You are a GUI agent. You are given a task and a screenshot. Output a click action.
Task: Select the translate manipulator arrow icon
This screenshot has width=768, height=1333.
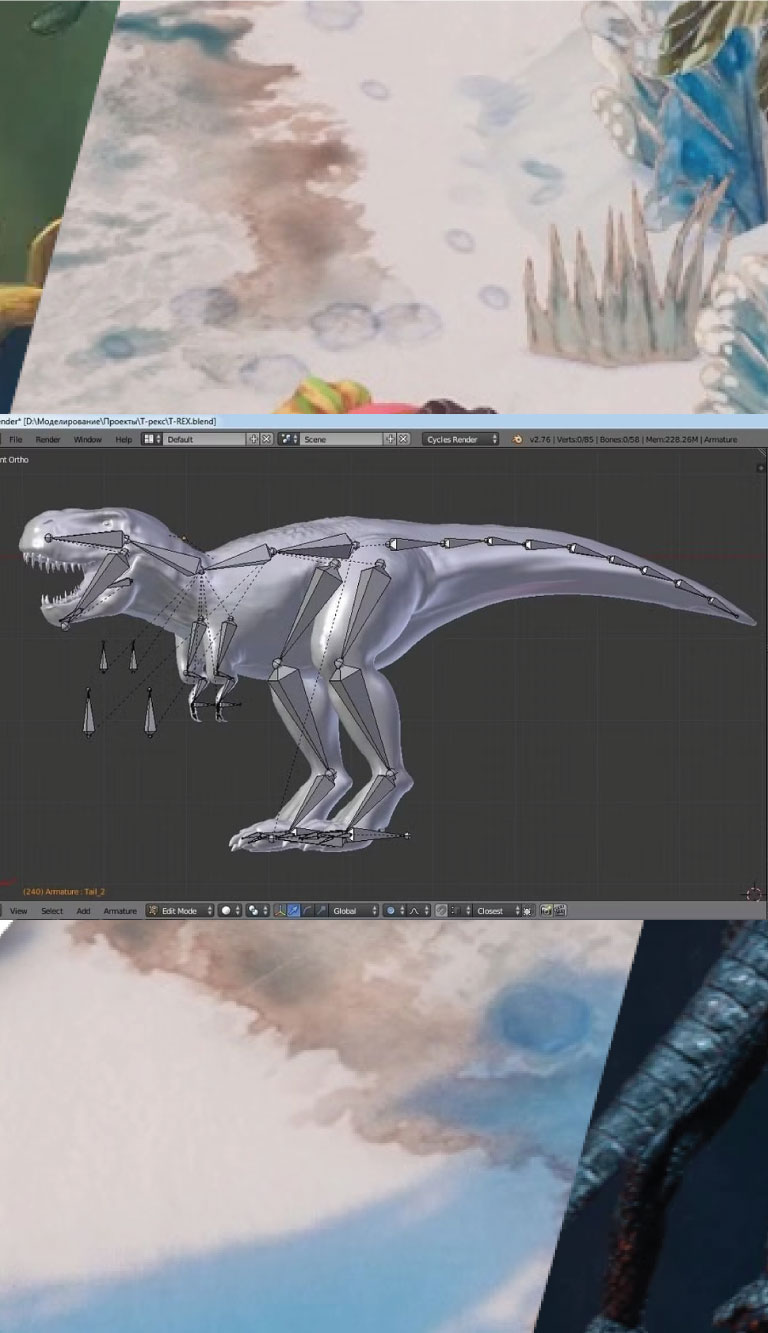pos(293,911)
